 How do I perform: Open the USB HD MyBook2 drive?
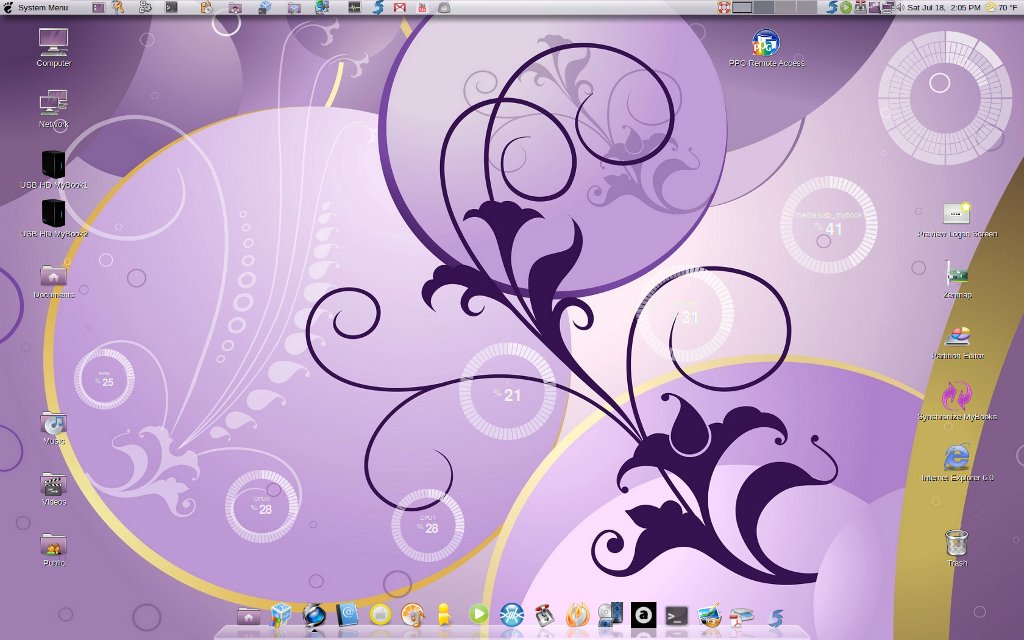point(54,217)
